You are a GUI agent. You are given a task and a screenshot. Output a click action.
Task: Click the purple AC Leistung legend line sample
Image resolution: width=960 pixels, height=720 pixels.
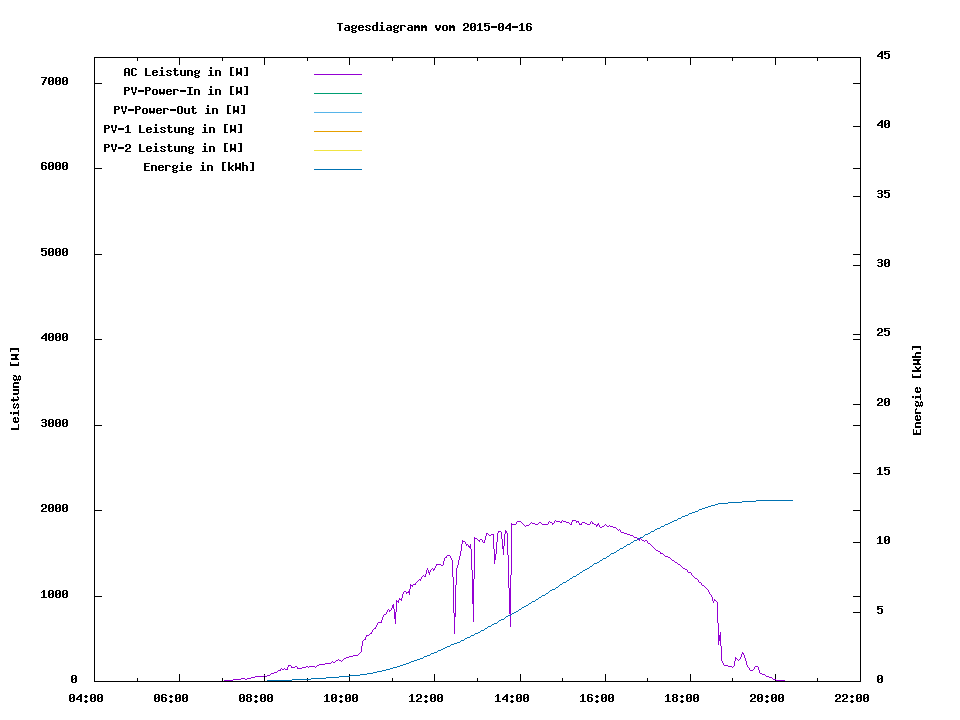[337, 74]
